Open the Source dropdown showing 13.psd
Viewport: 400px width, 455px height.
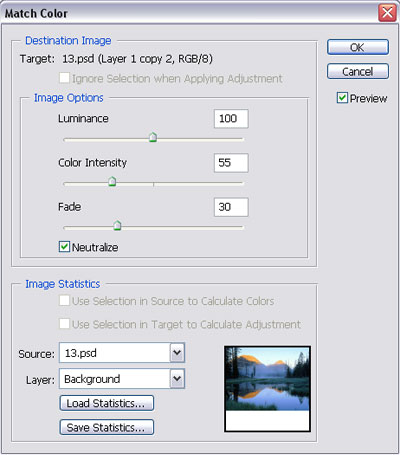pos(122,353)
